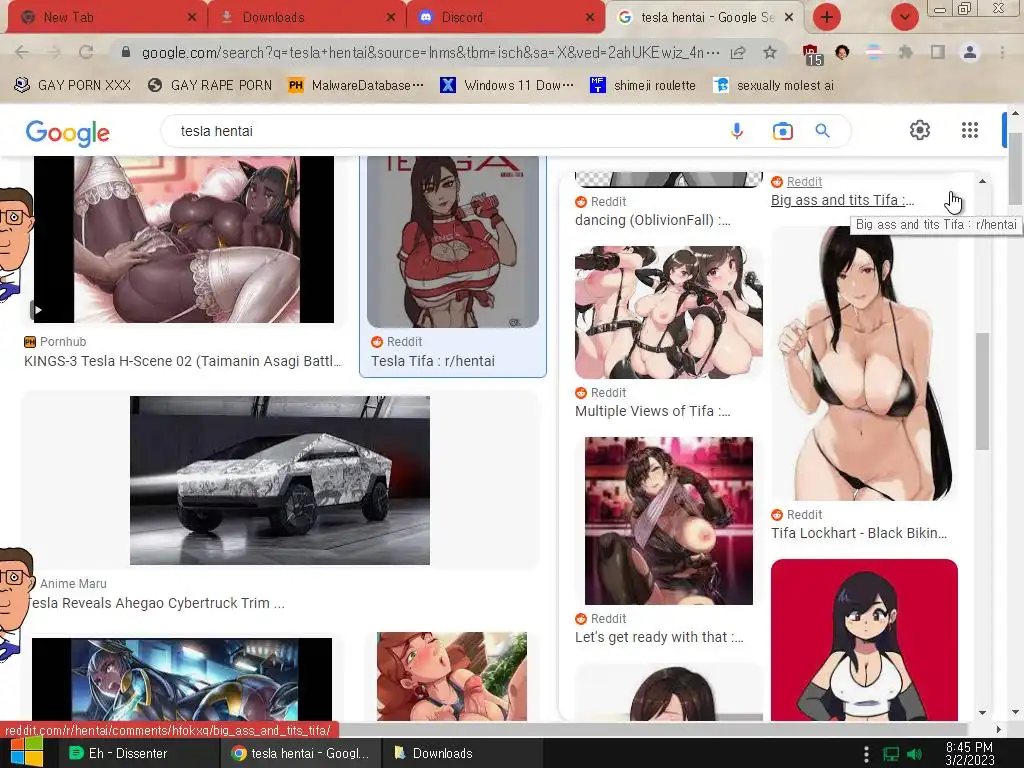
Task: Submit the search with the magnifier icon
Action: coord(823,131)
